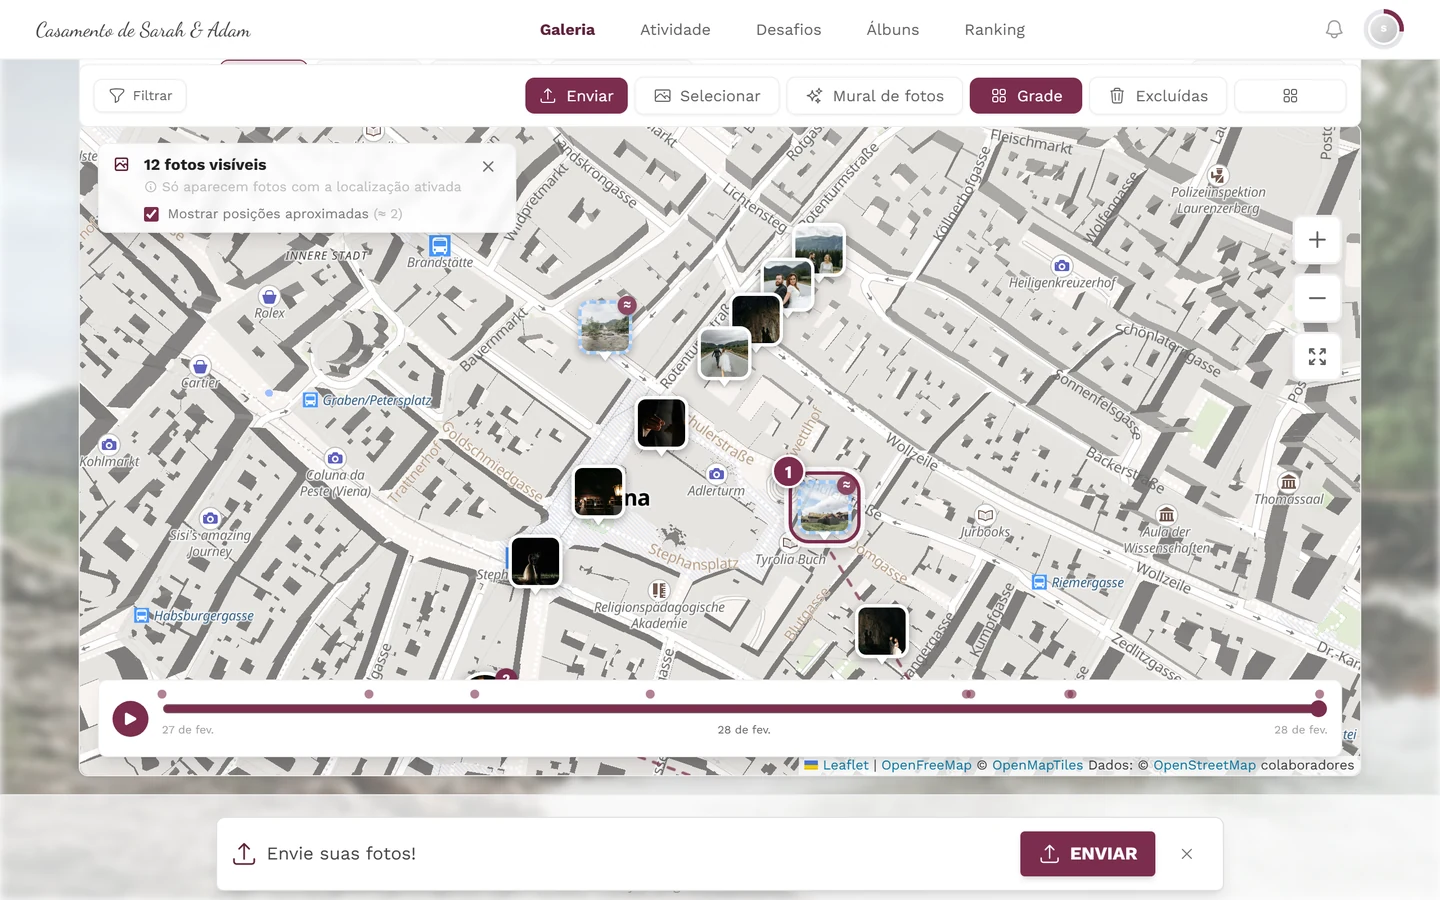
Task: Click the Riemergasse transit stop icon
Action: (1040, 582)
